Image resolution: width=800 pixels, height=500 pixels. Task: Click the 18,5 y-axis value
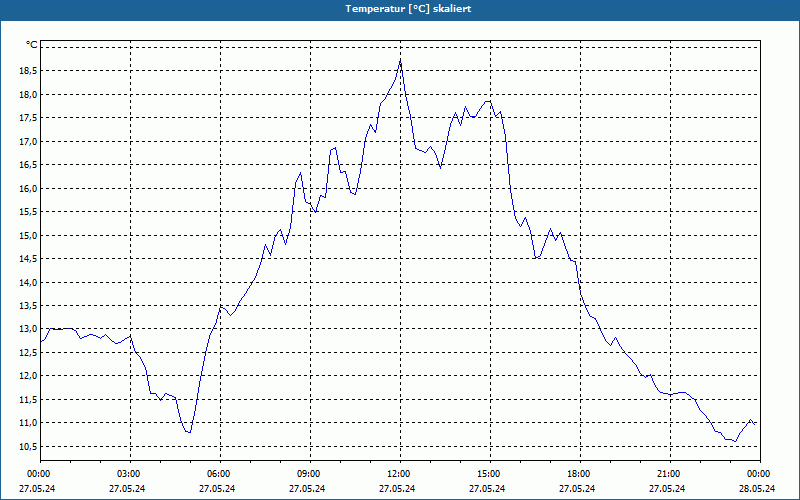pyautogui.click(x=28, y=71)
